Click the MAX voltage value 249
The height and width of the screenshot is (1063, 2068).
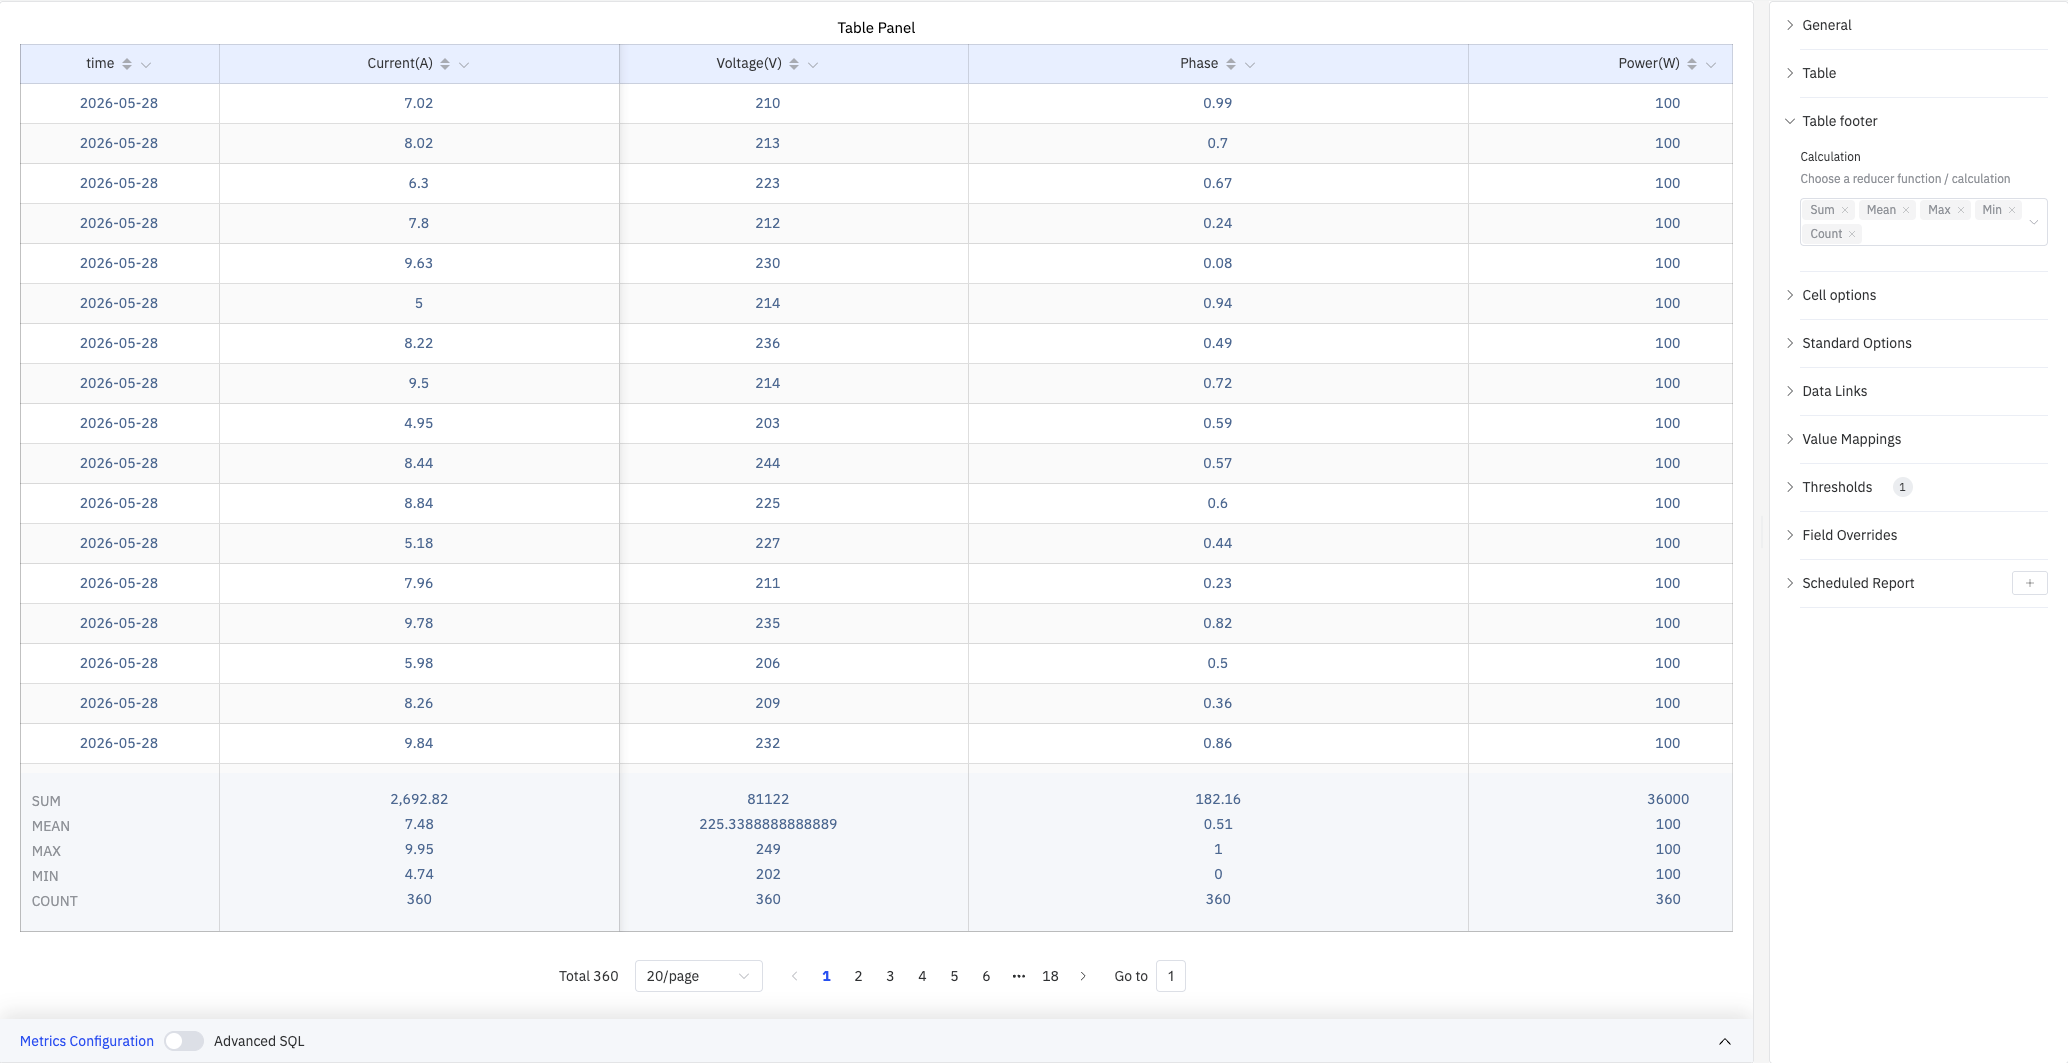[x=768, y=849]
